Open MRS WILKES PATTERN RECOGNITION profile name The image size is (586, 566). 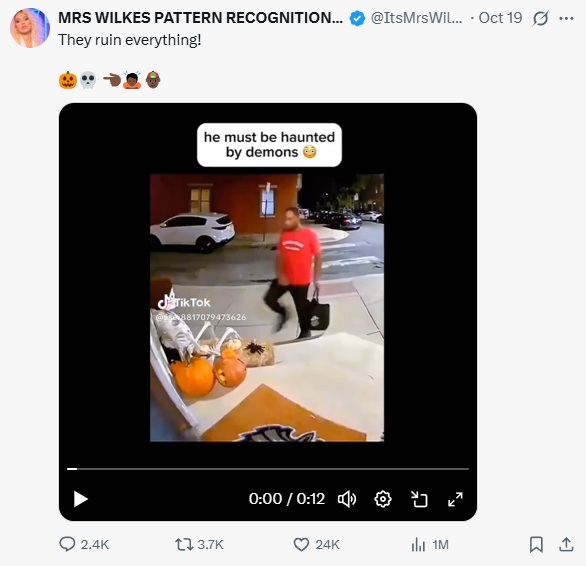tap(200, 18)
